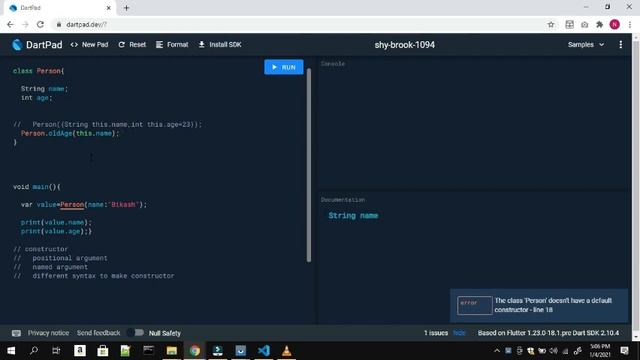The height and width of the screenshot is (360, 640).
Task: Open File Explorer on taskbar
Action: [x=171, y=351]
